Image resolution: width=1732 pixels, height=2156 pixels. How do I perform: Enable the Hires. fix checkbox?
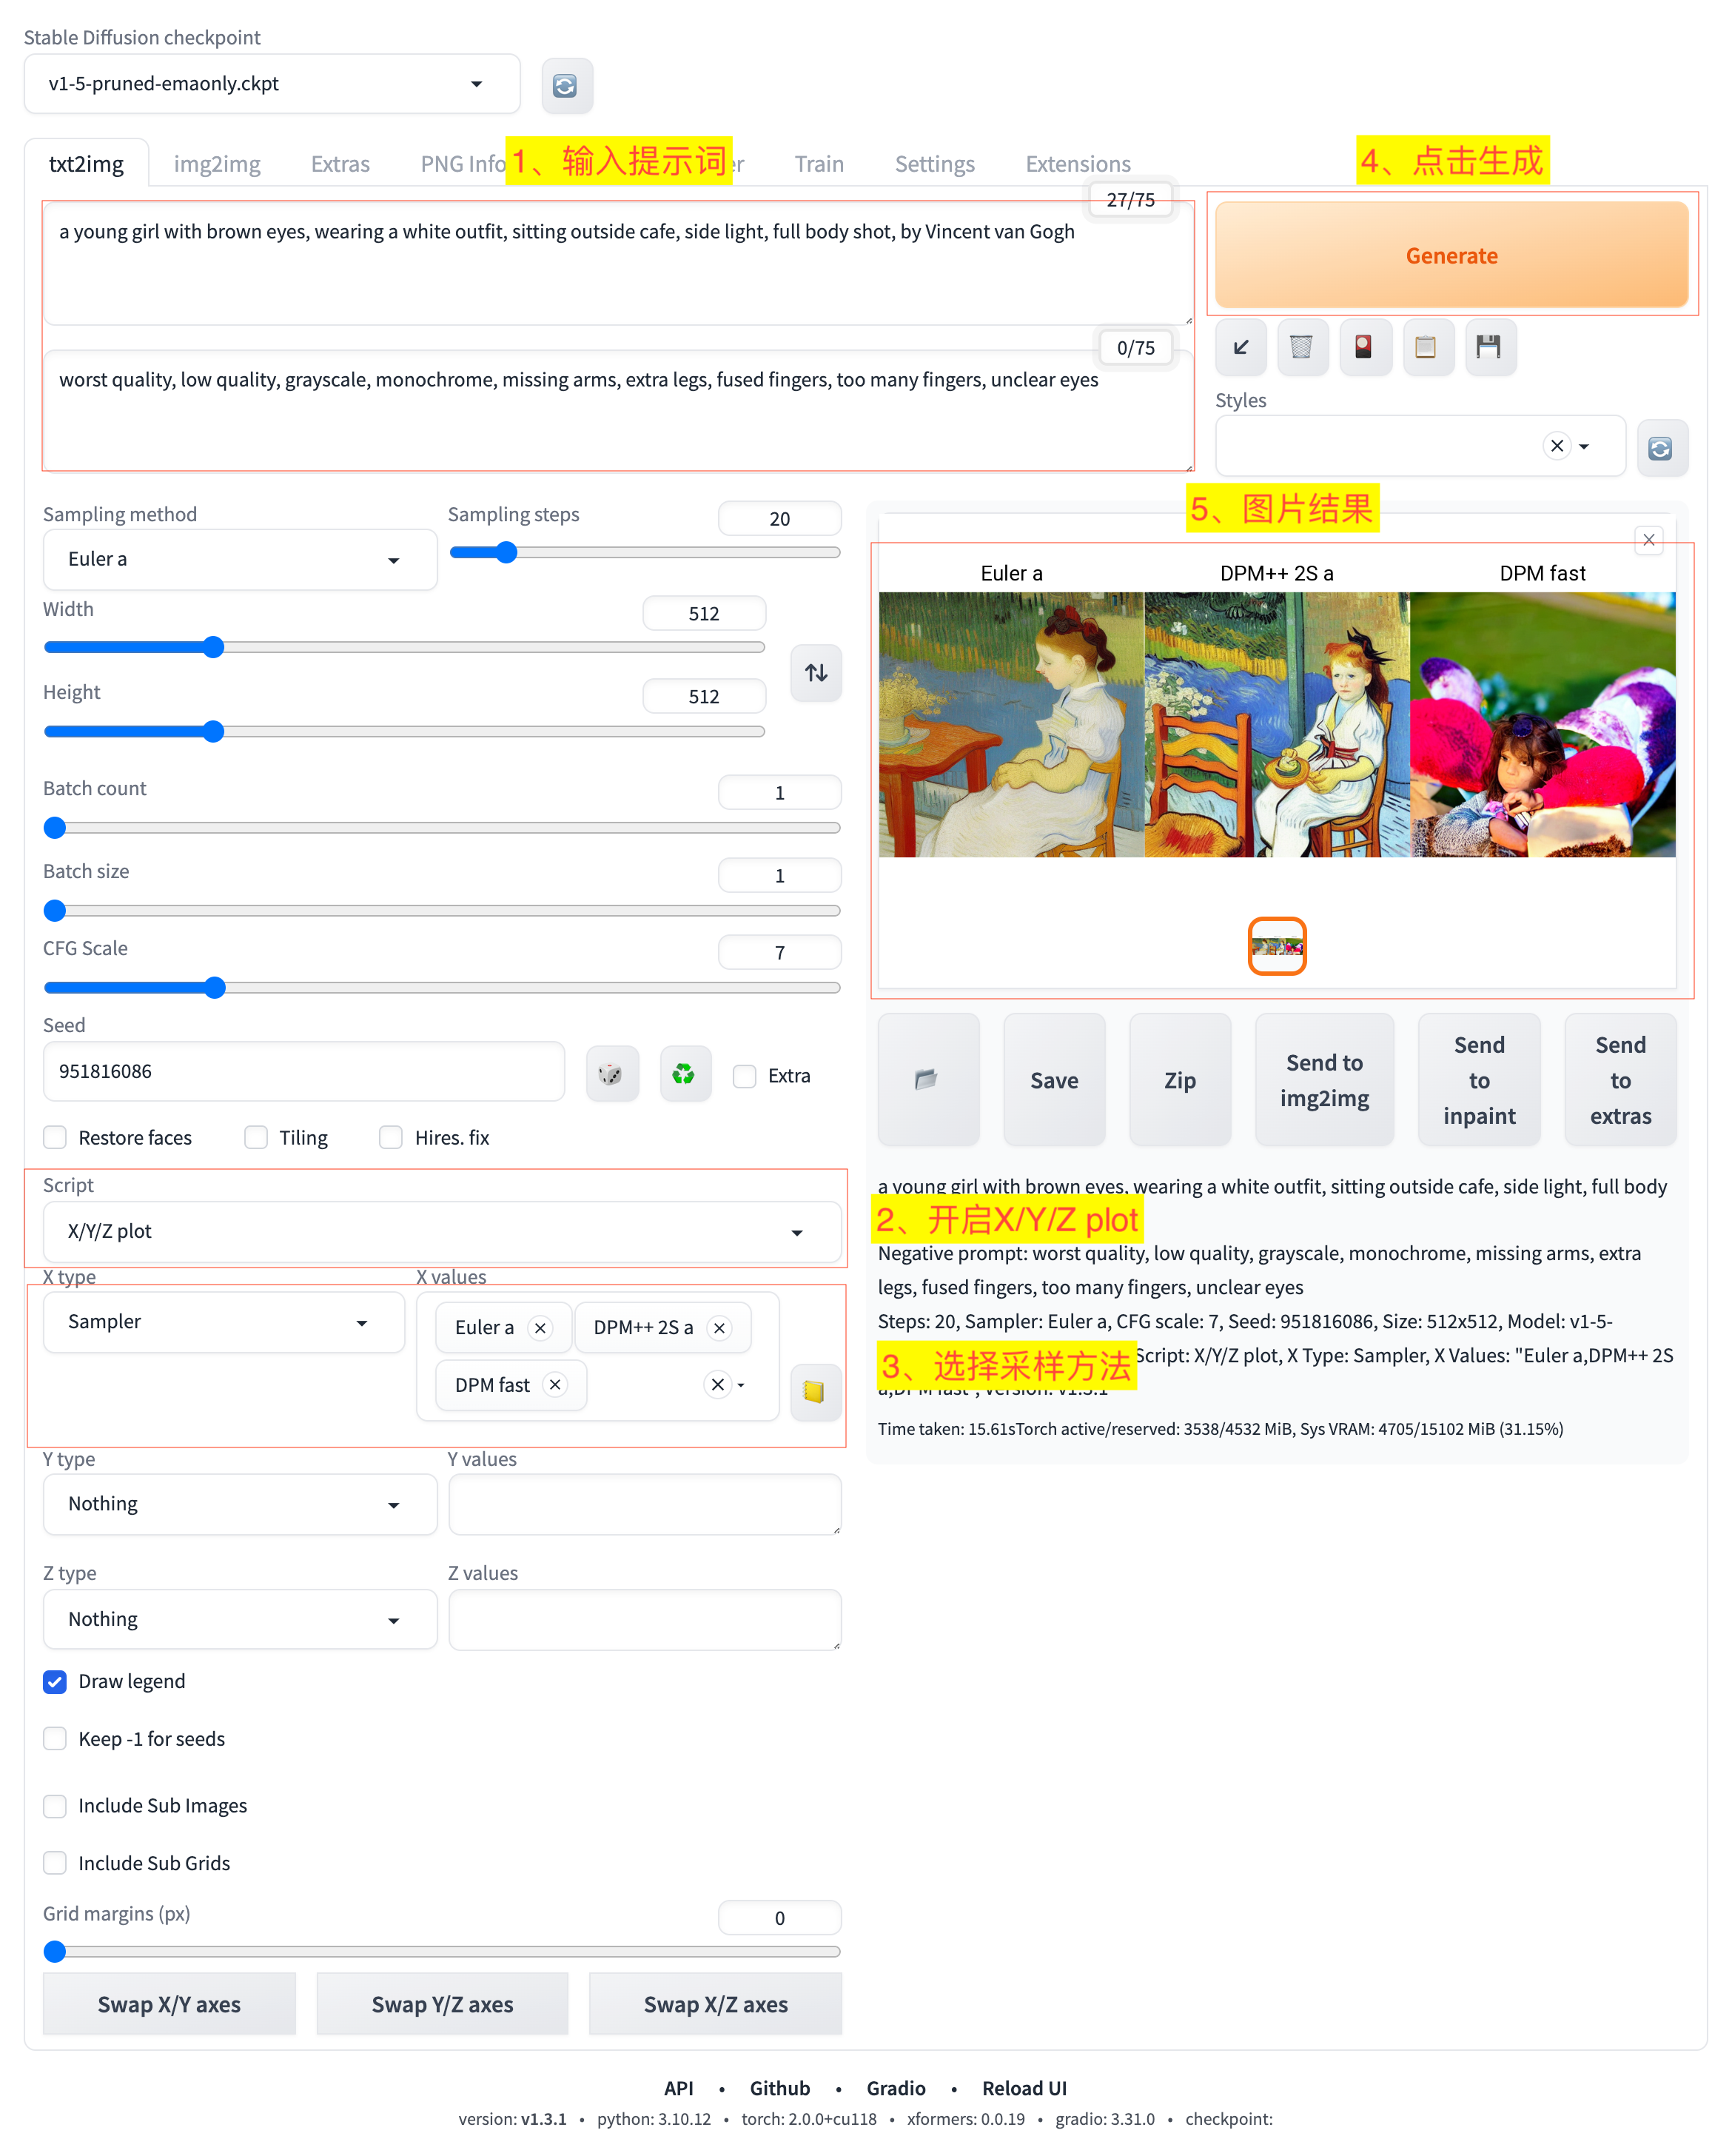(391, 1137)
